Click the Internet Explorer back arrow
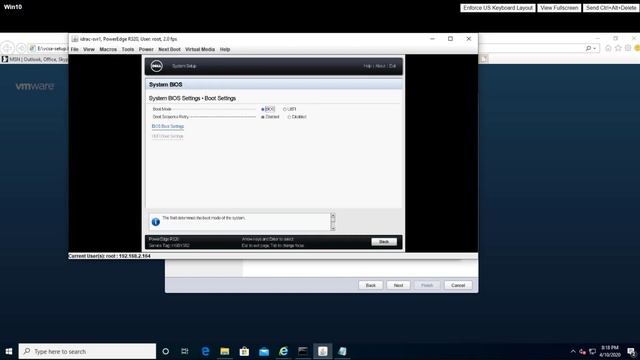 pyautogui.click(x=8, y=48)
